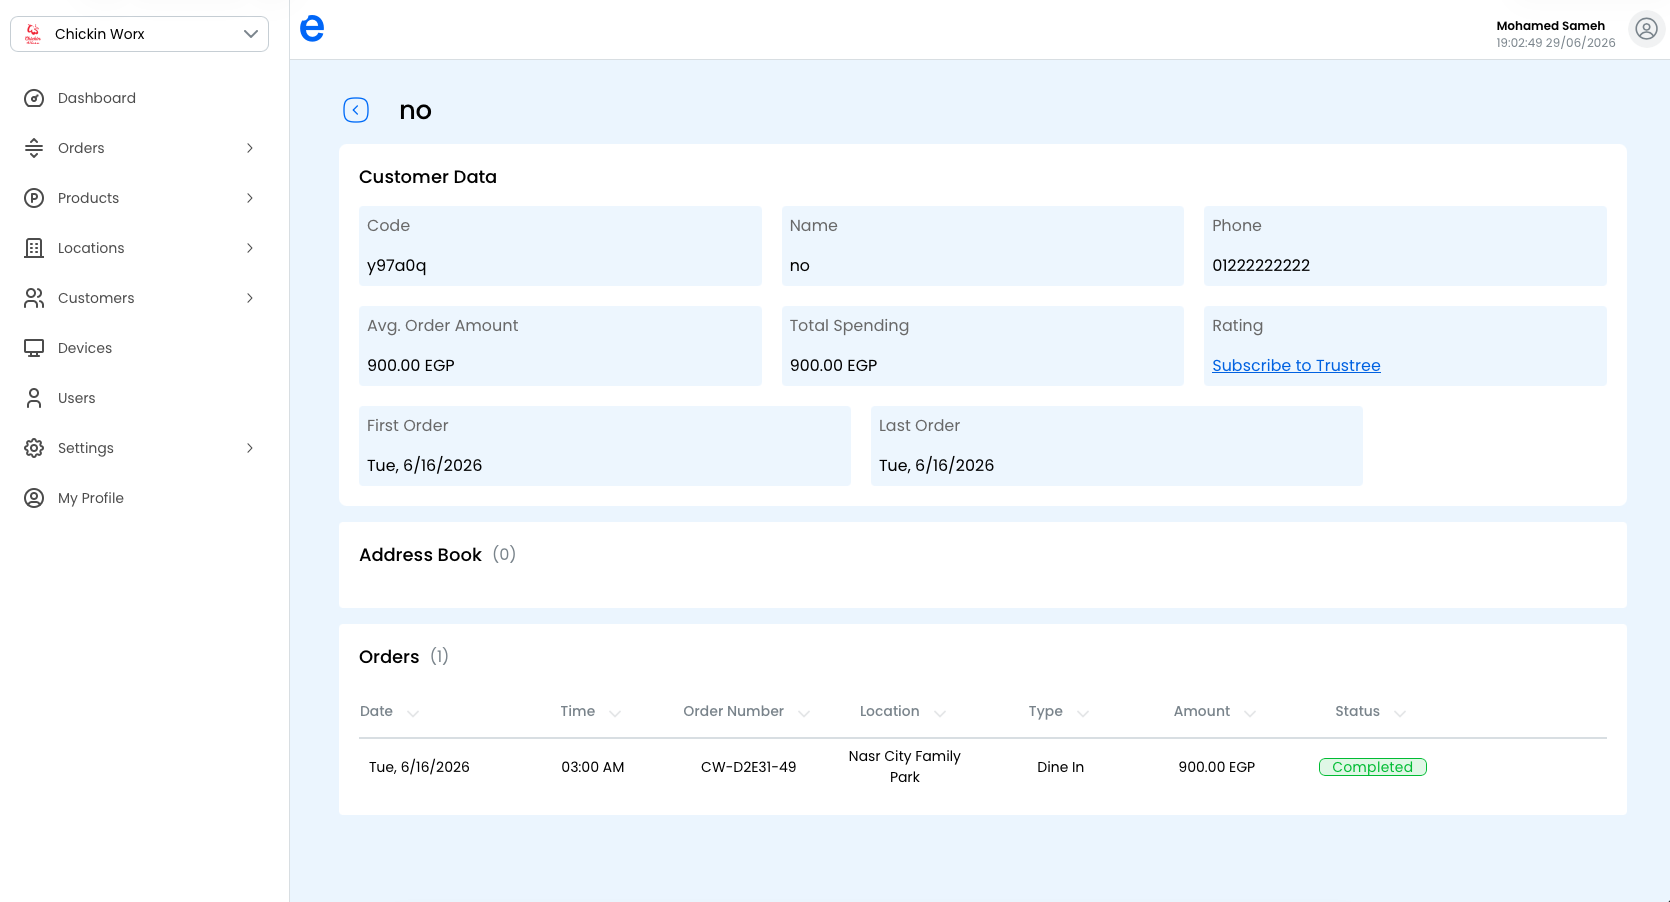Click the Products P icon
Image resolution: width=1670 pixels, height=902 pixels.
34,198
